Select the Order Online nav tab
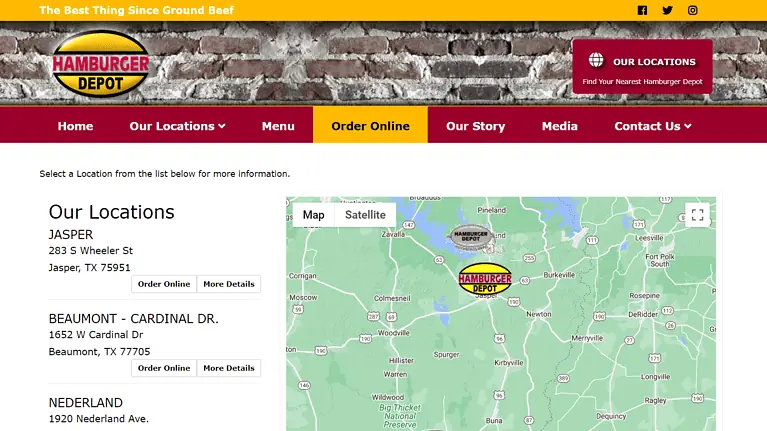Image resolution: width=767 pixels, height=431 pixels. click(x=370, y=125)
